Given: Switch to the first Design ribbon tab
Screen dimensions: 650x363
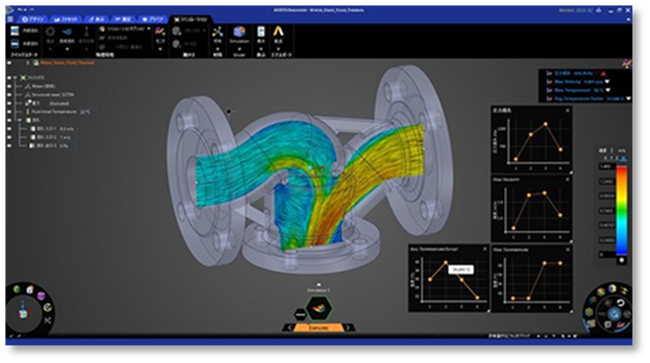Looking at the screenshot, I should (33, 19).
